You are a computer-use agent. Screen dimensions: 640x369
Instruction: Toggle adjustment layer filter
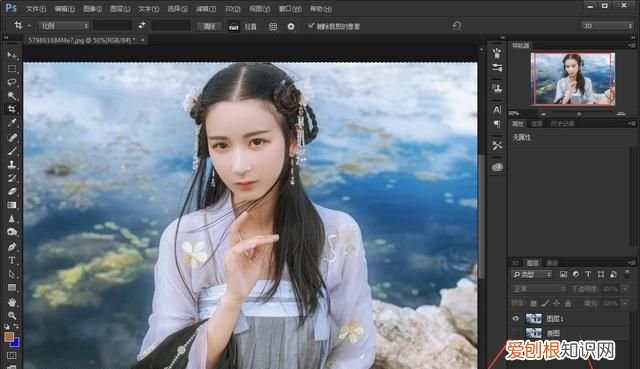(576, 275)
